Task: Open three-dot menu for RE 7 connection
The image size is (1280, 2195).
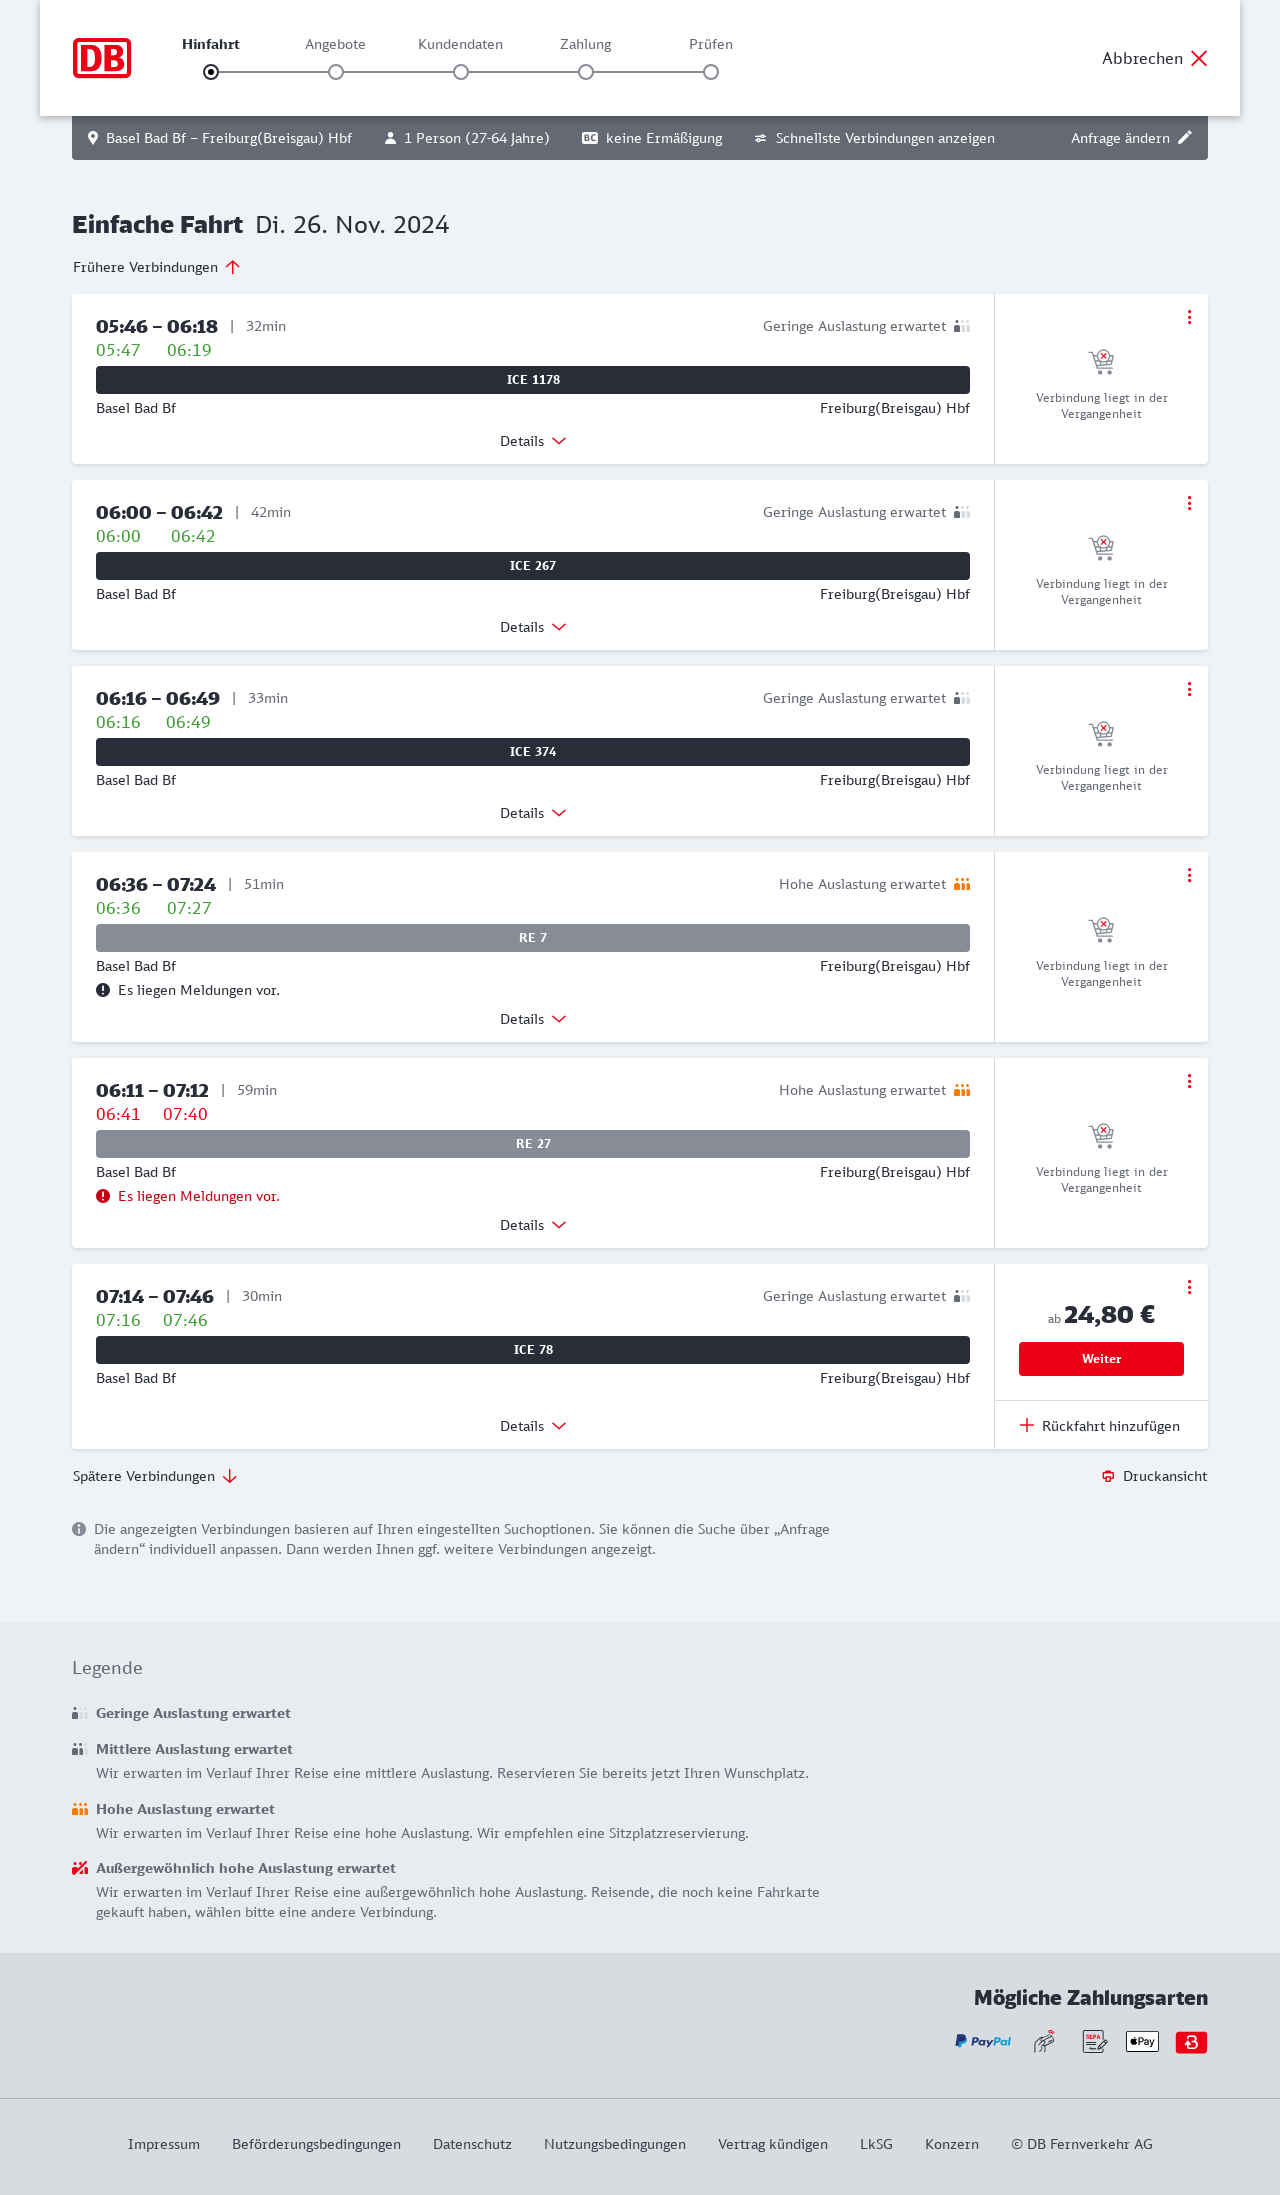Action: point(1189,875)
